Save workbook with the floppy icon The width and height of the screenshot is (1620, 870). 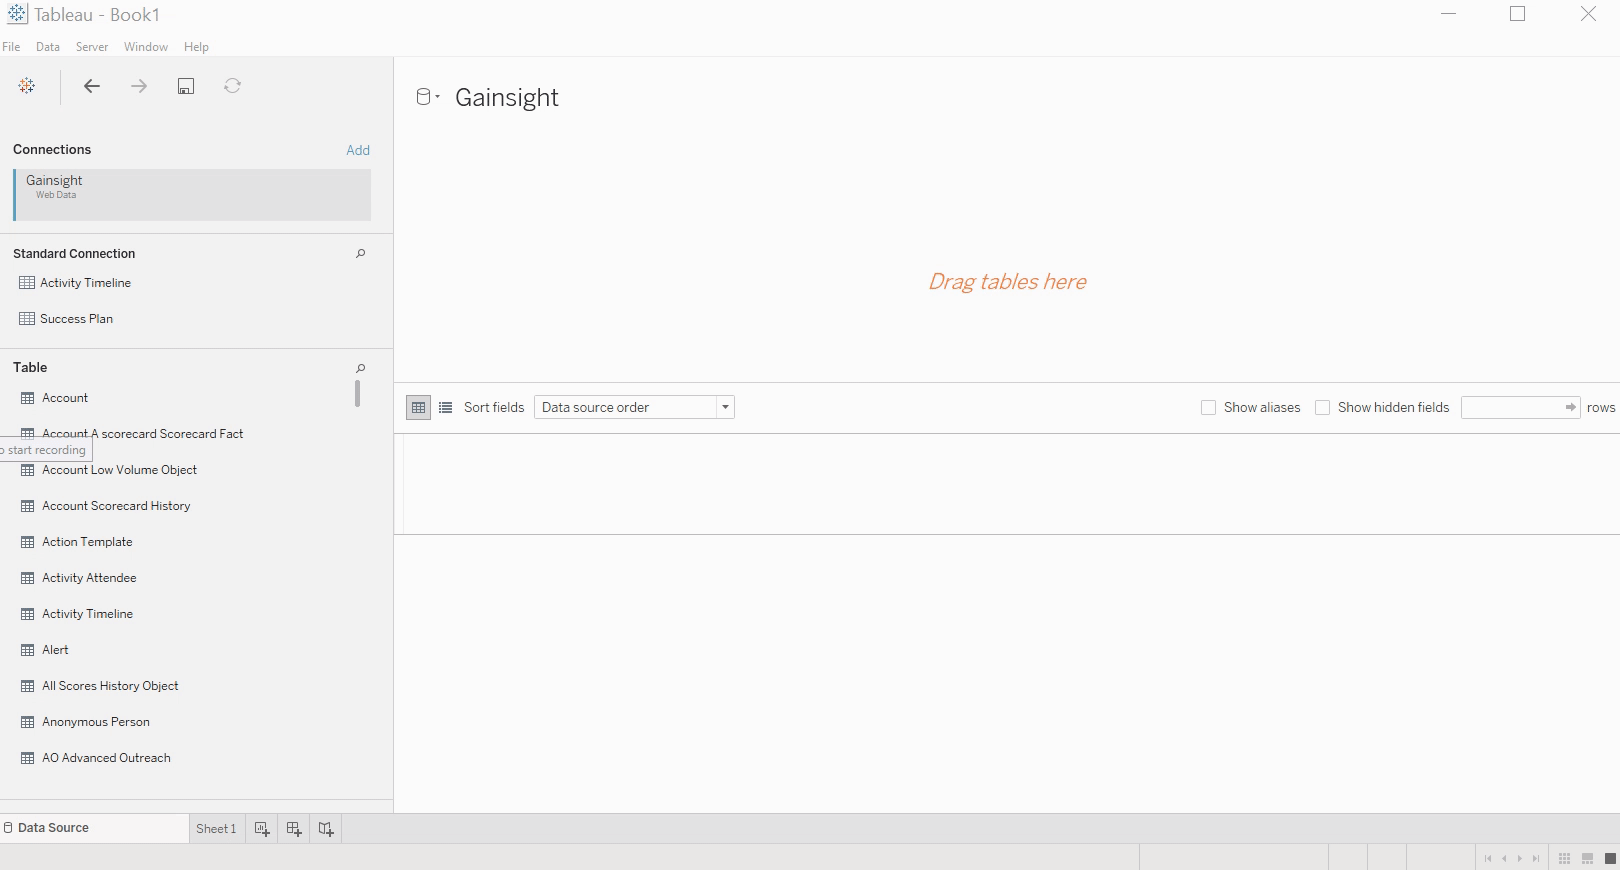click(186, 86)
